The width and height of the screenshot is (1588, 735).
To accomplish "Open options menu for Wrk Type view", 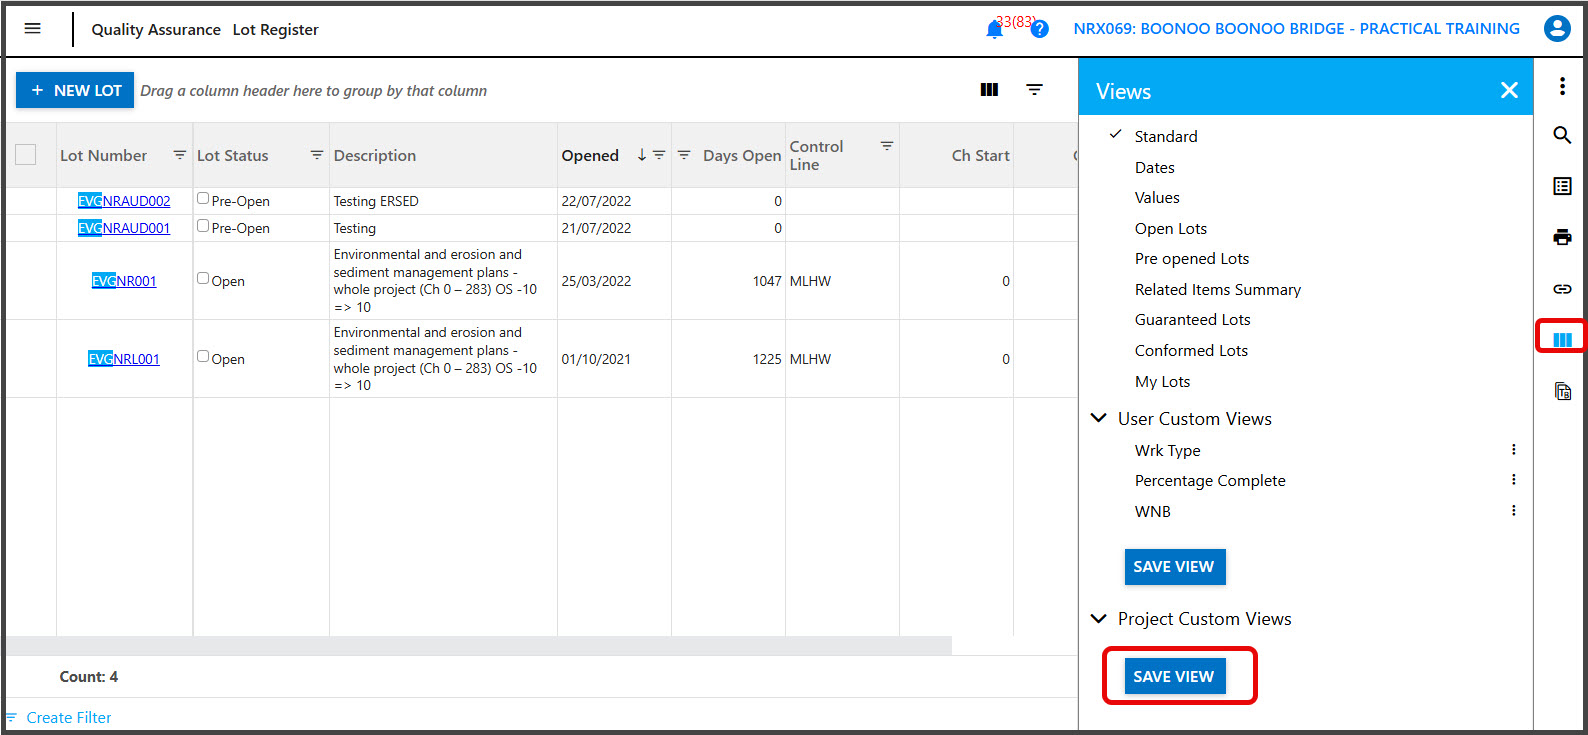I will pos(1513,450).
